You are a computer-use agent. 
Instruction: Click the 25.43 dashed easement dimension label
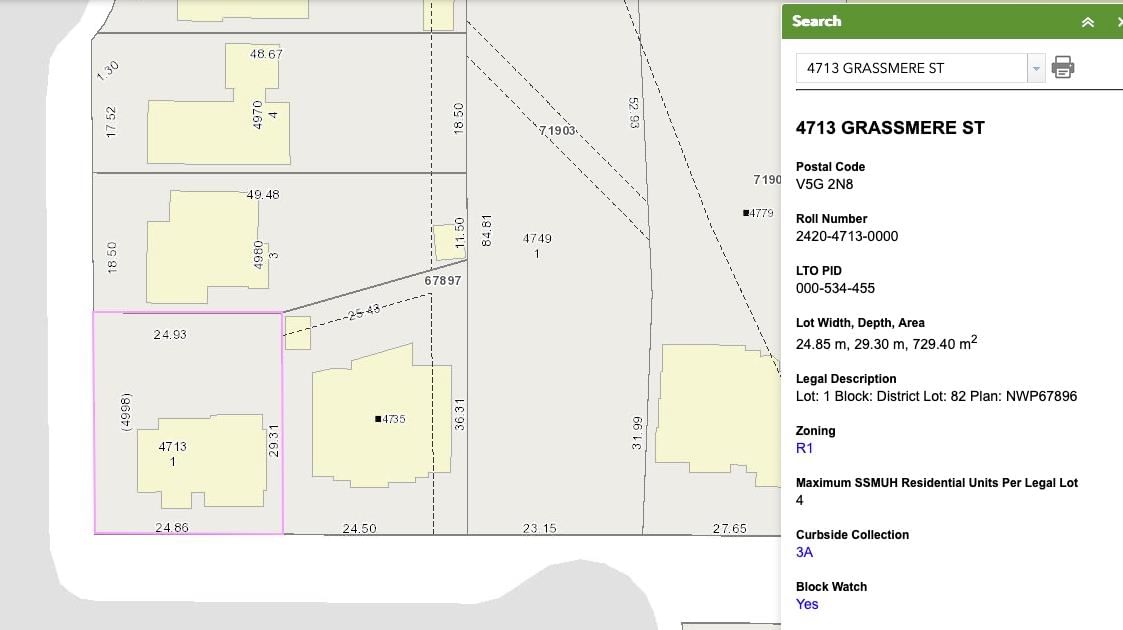[364, 312]
